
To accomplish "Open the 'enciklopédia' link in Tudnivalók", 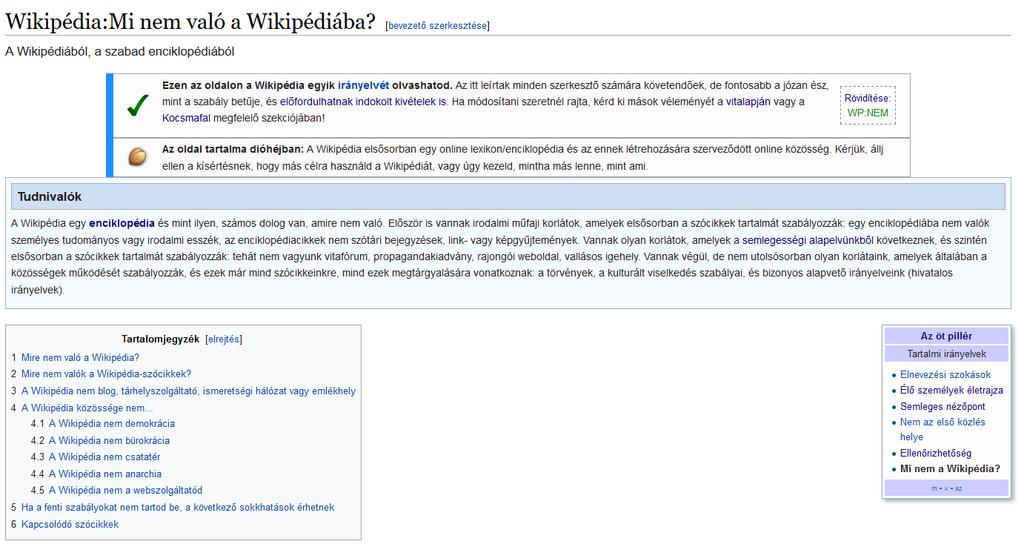I will [x=121, y=223].
